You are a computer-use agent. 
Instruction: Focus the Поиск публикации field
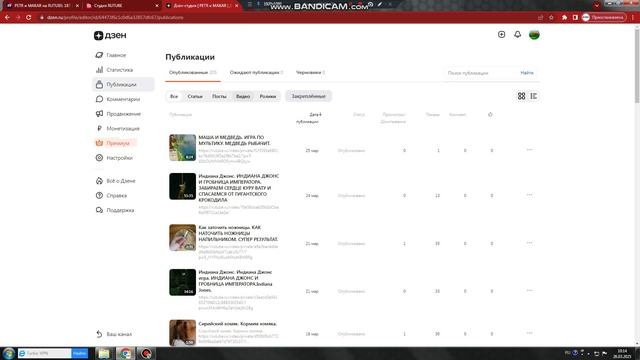[480, 73]
